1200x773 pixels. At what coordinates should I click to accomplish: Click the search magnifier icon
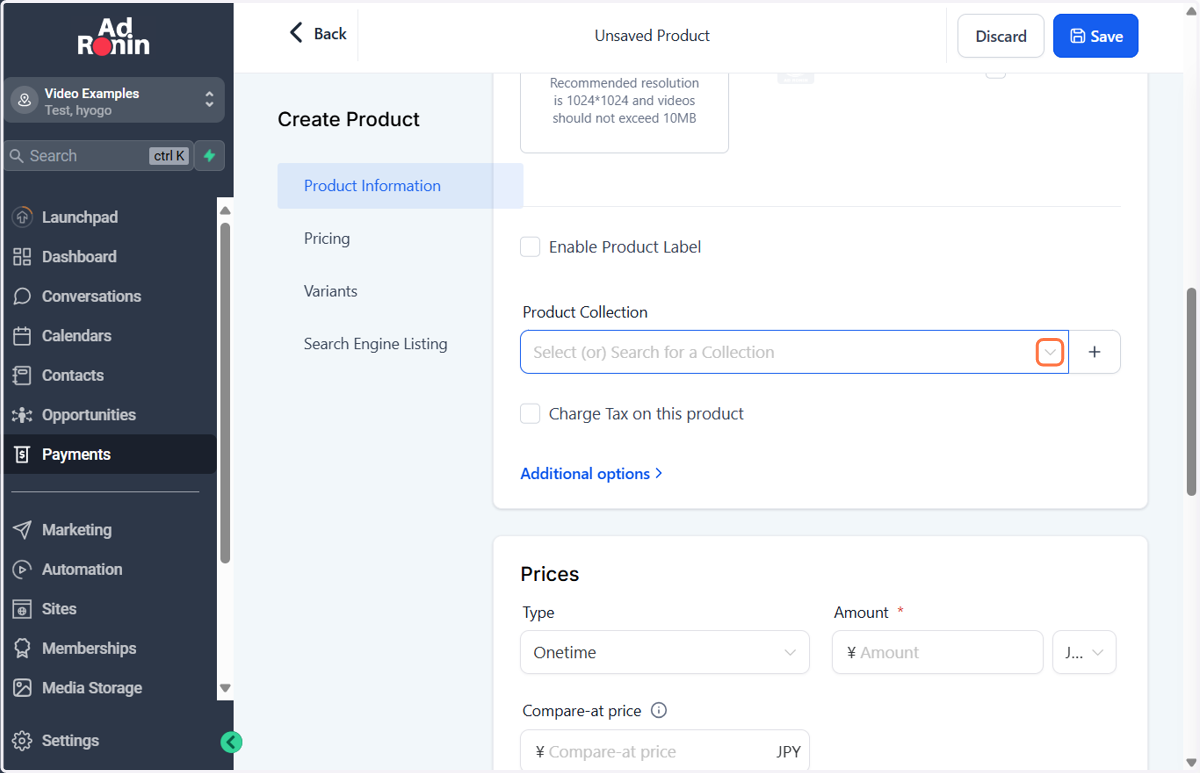[17, 156]
